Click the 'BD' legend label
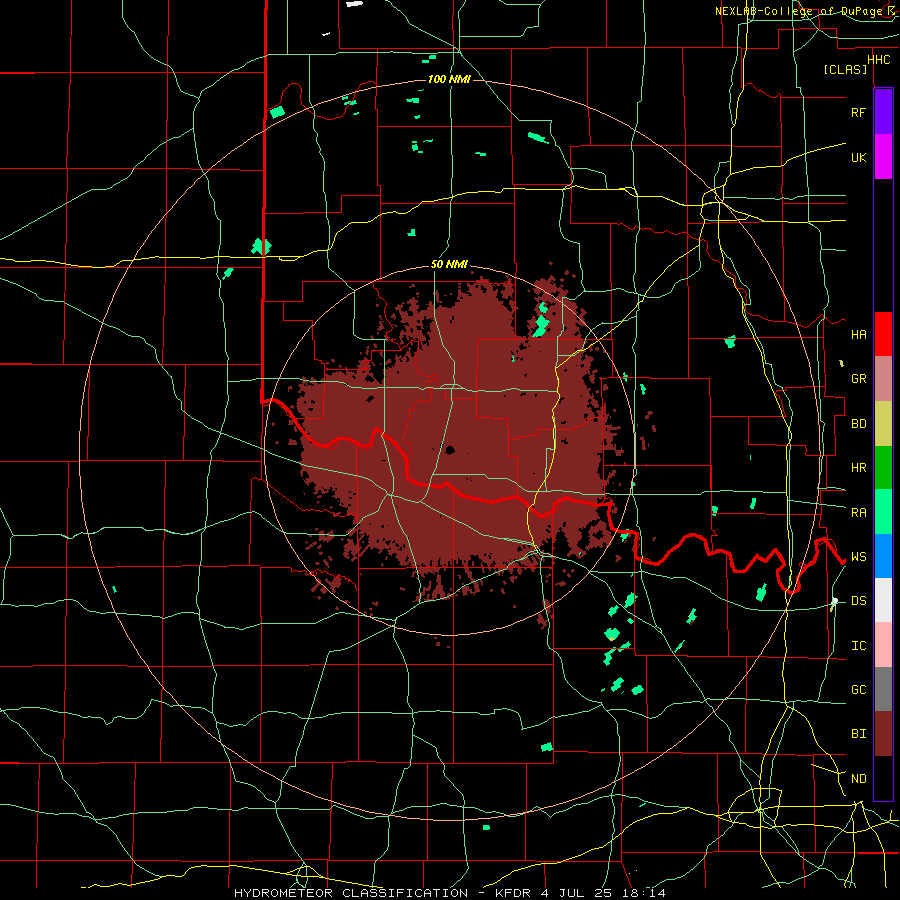 point(858,424)
